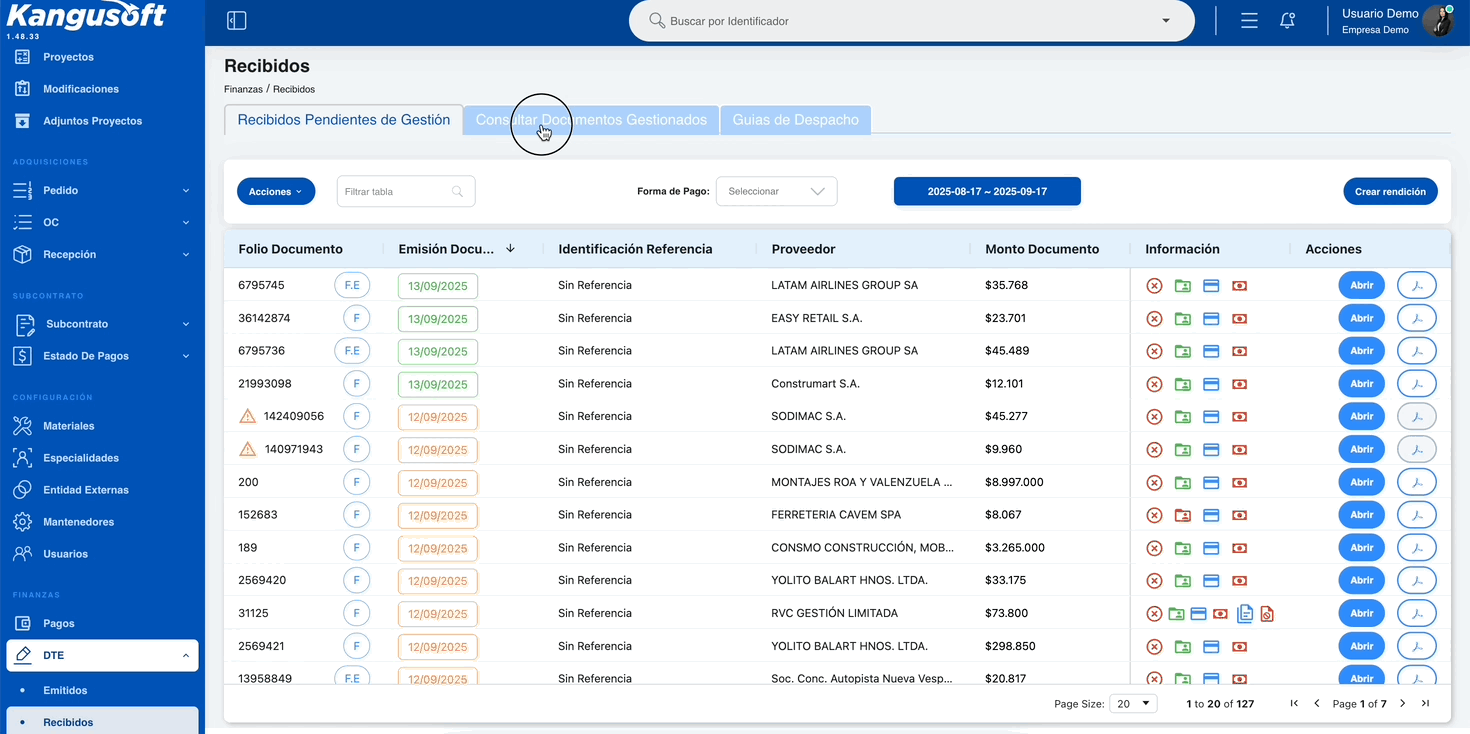The image size is (1470, 734).
Task: Open Modificaciones in sidebar
Action: point(81,89)
